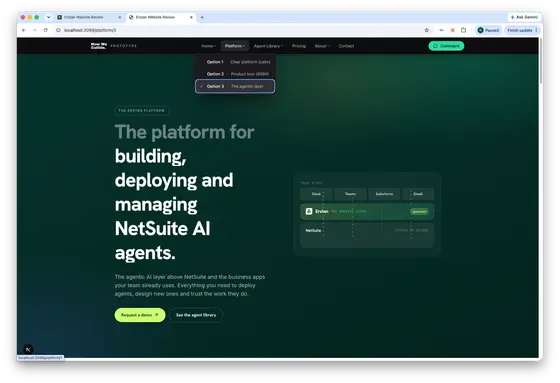The image size is (560, 383).
Task: Select Option 1 Clear platform menu item
Action: [x=235, y=62]
